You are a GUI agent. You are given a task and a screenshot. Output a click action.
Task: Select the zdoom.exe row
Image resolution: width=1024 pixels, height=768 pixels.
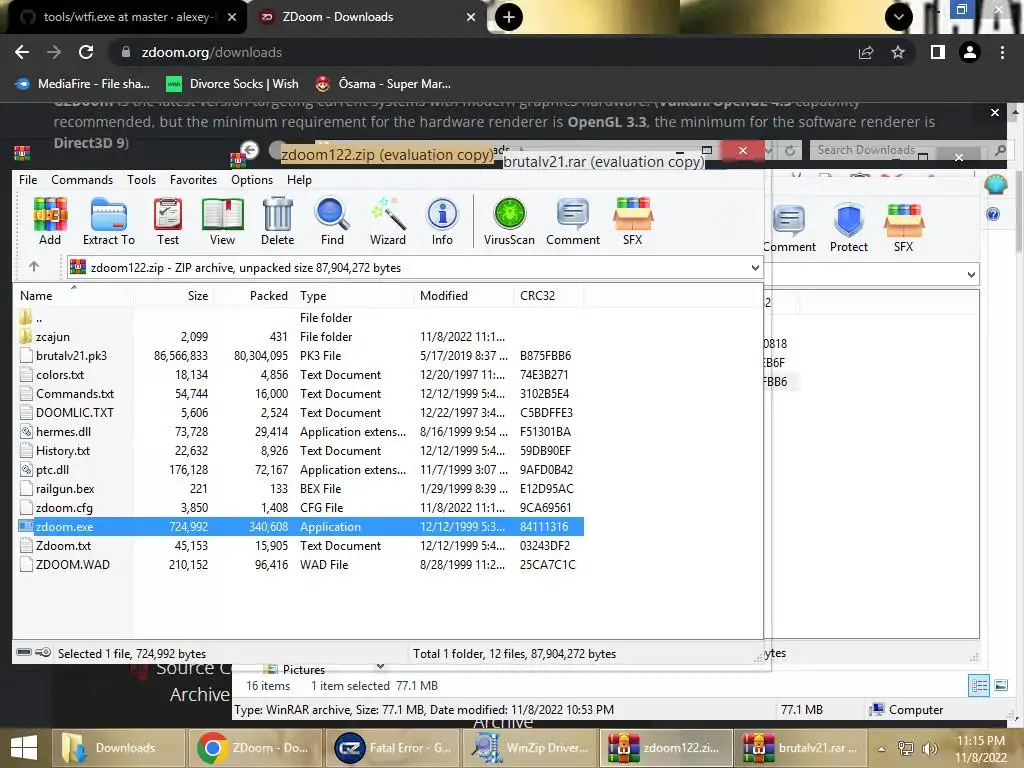tap(300, 526)
